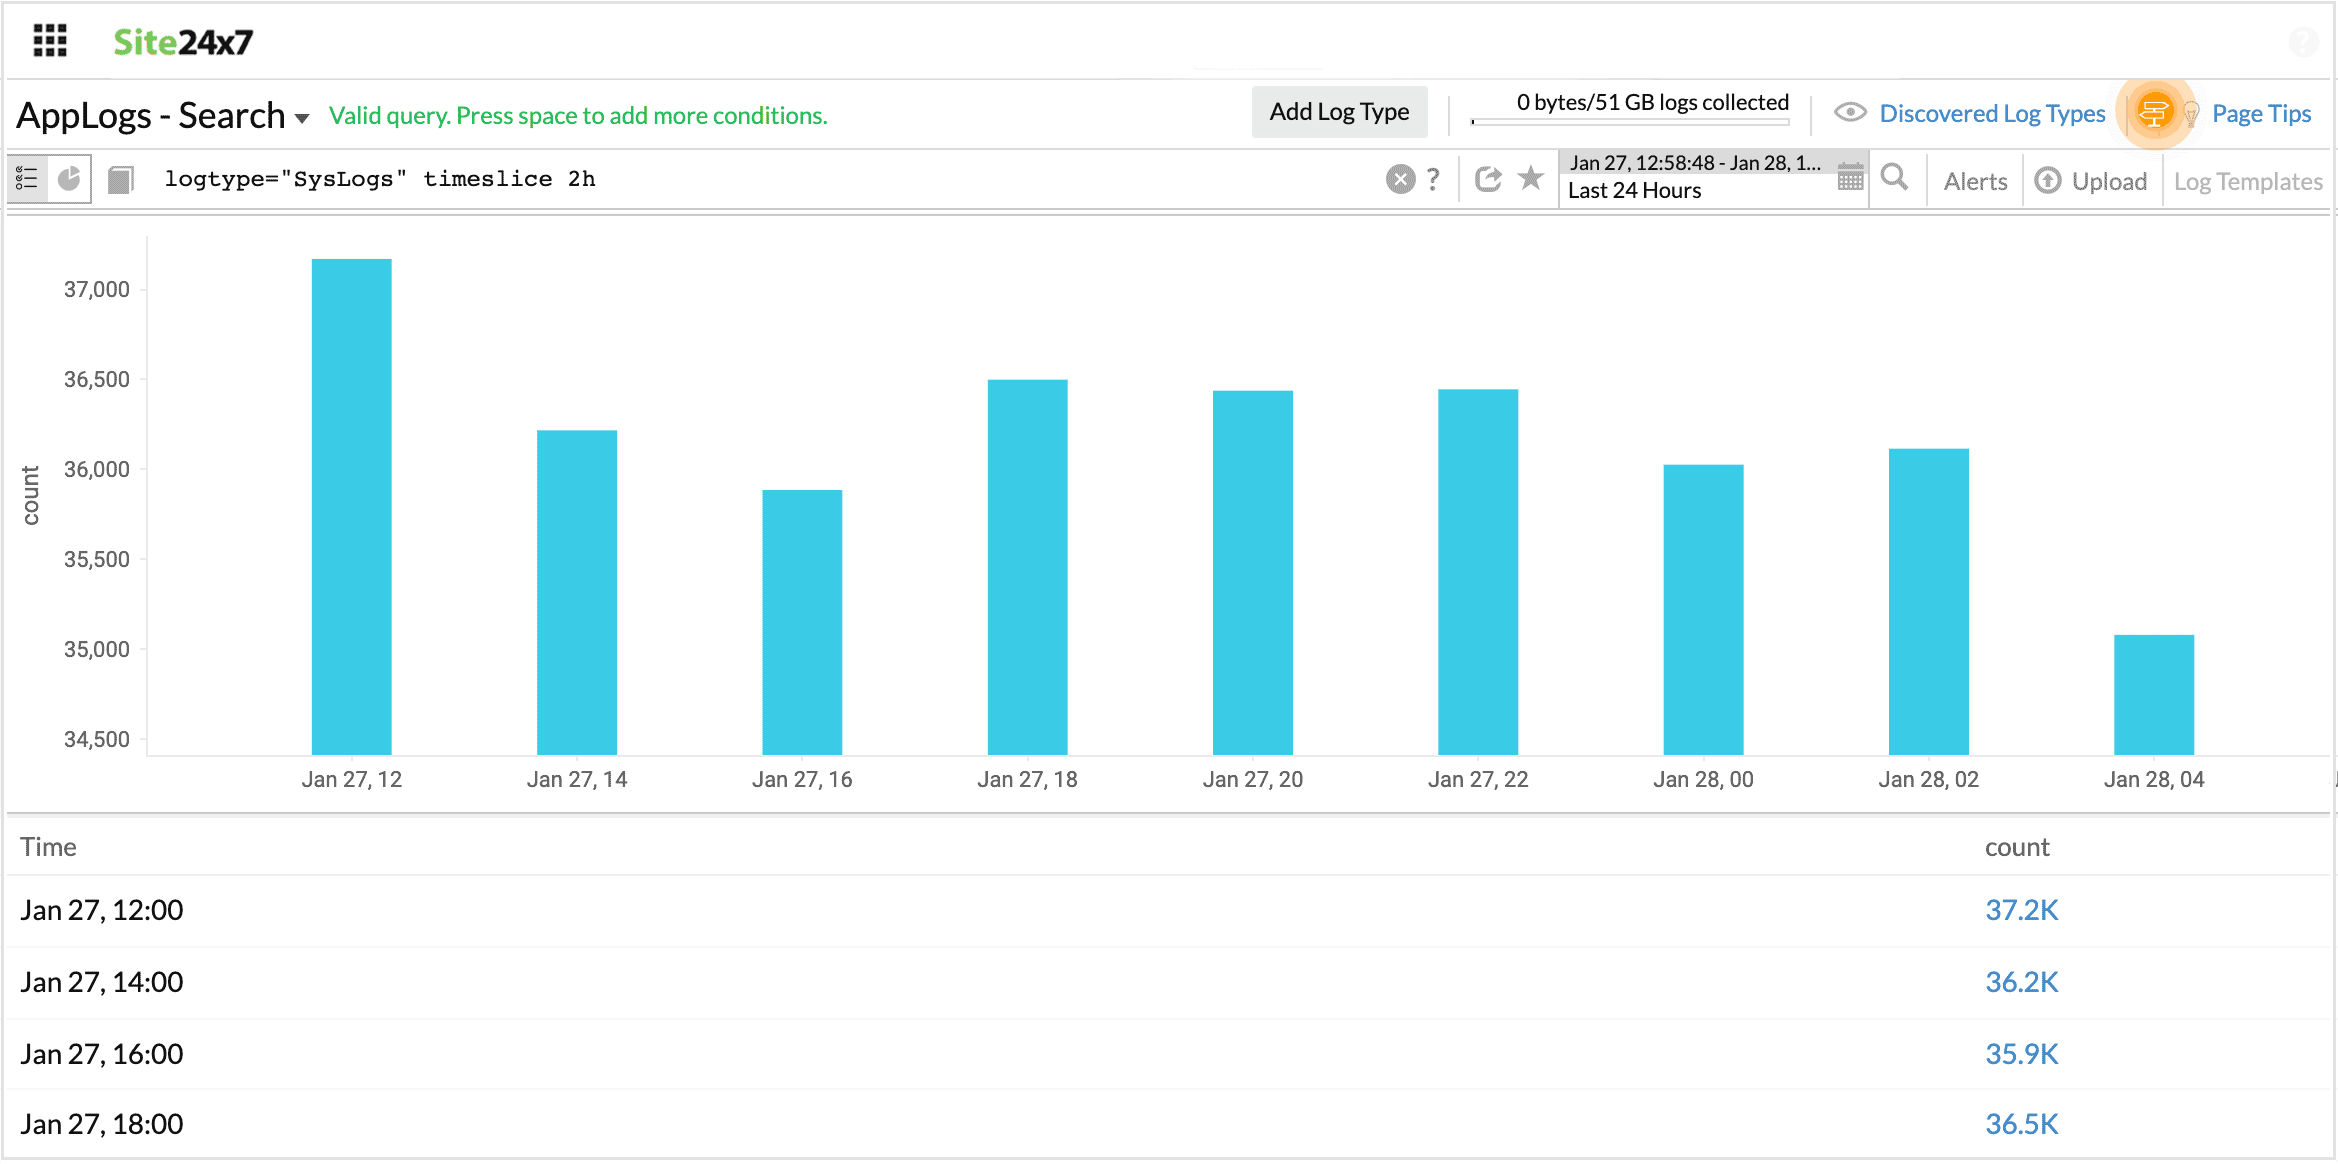Open query help question mark

coord(1433,179)
